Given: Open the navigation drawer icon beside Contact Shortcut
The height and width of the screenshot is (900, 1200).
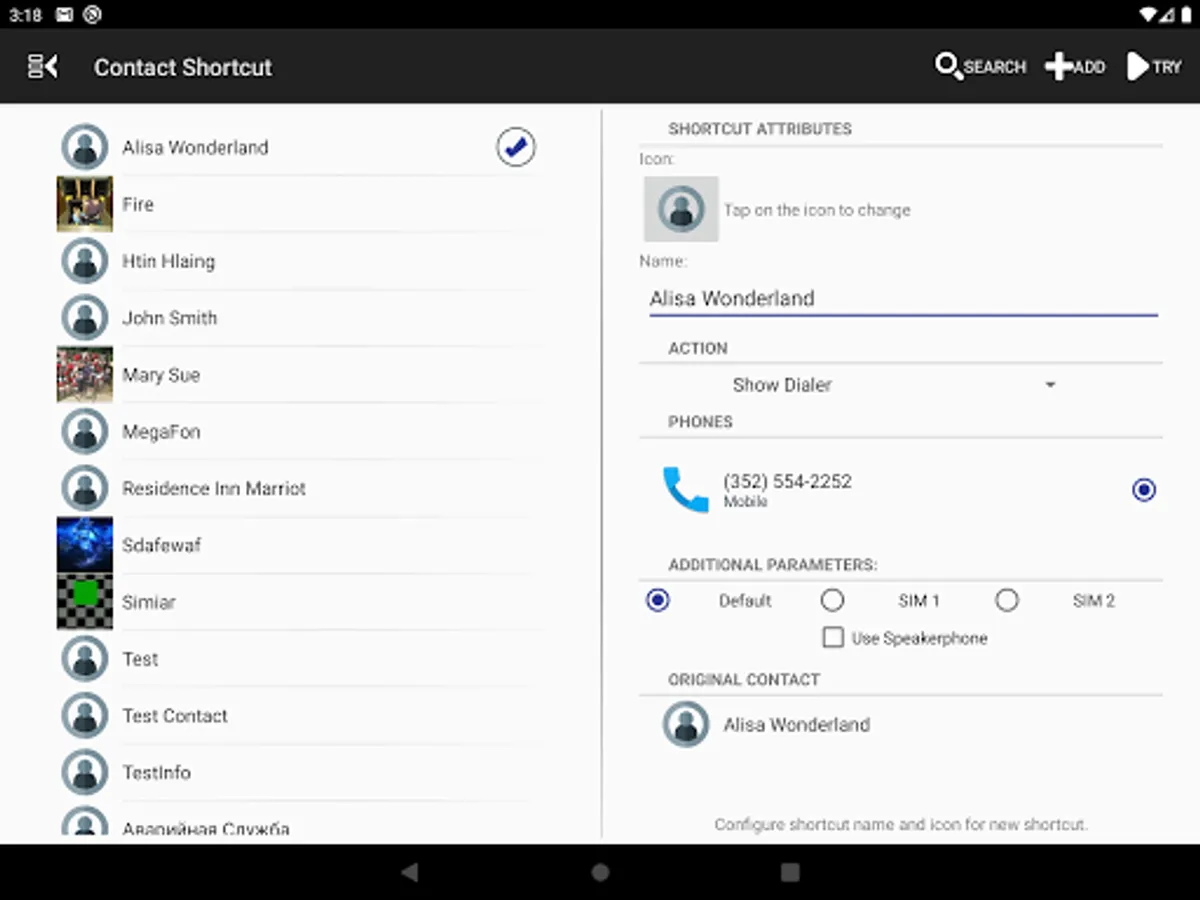Looking at the screenshot, I should pos(43,67).
